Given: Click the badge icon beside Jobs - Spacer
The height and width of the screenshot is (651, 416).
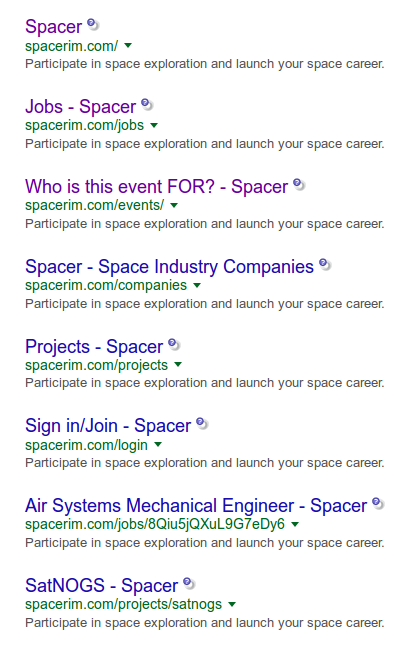Looking at the screenshot, I should pos(147,105).
